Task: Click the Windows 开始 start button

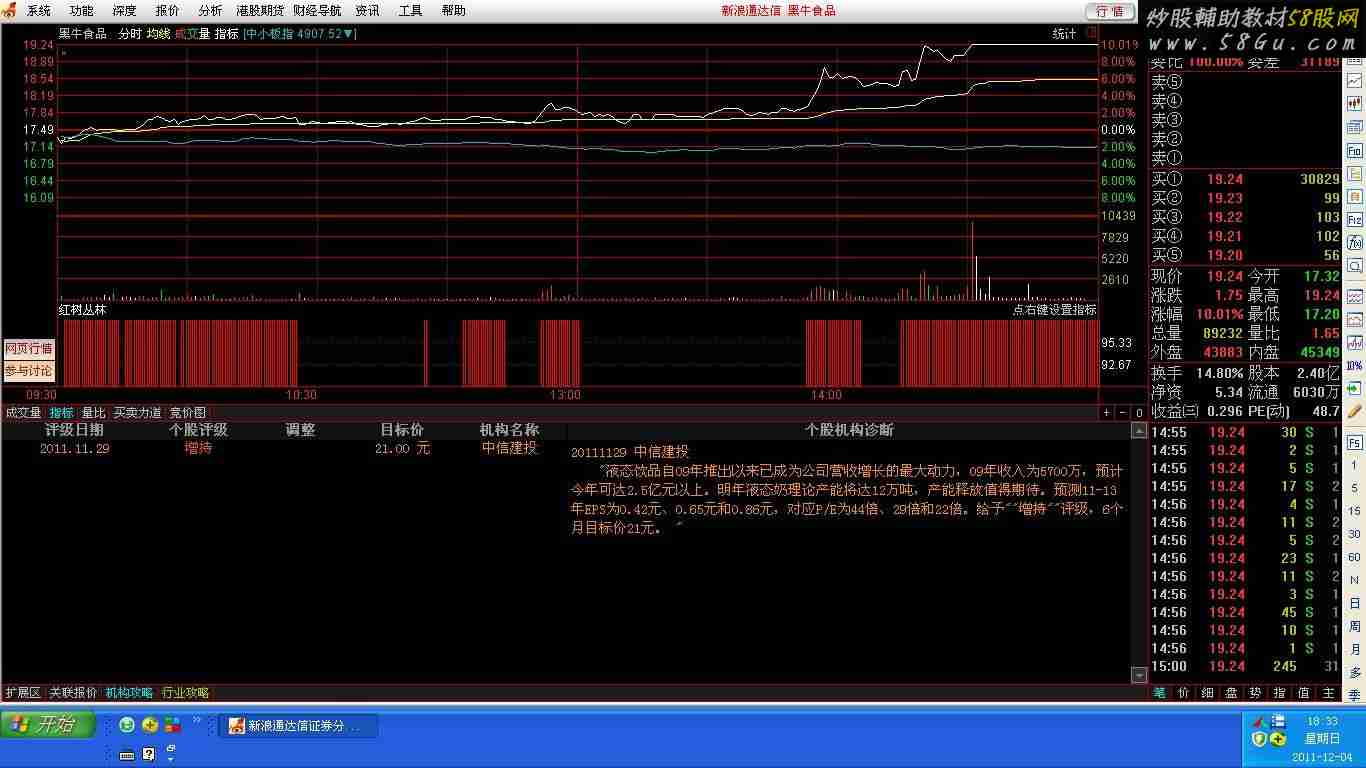Action: tap(48, 725)
